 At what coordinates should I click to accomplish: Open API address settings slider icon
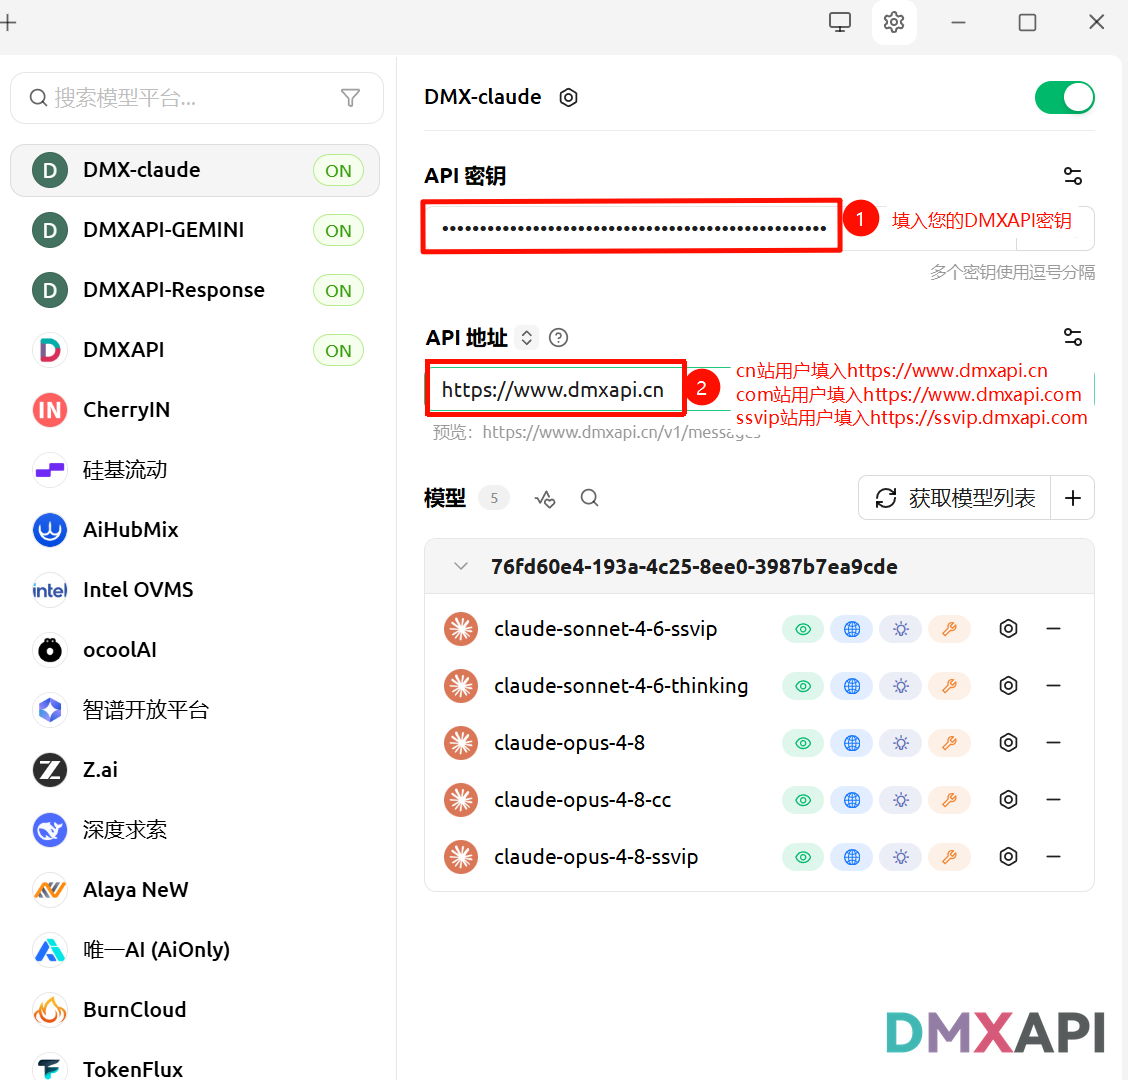[x=1073, y=337]
